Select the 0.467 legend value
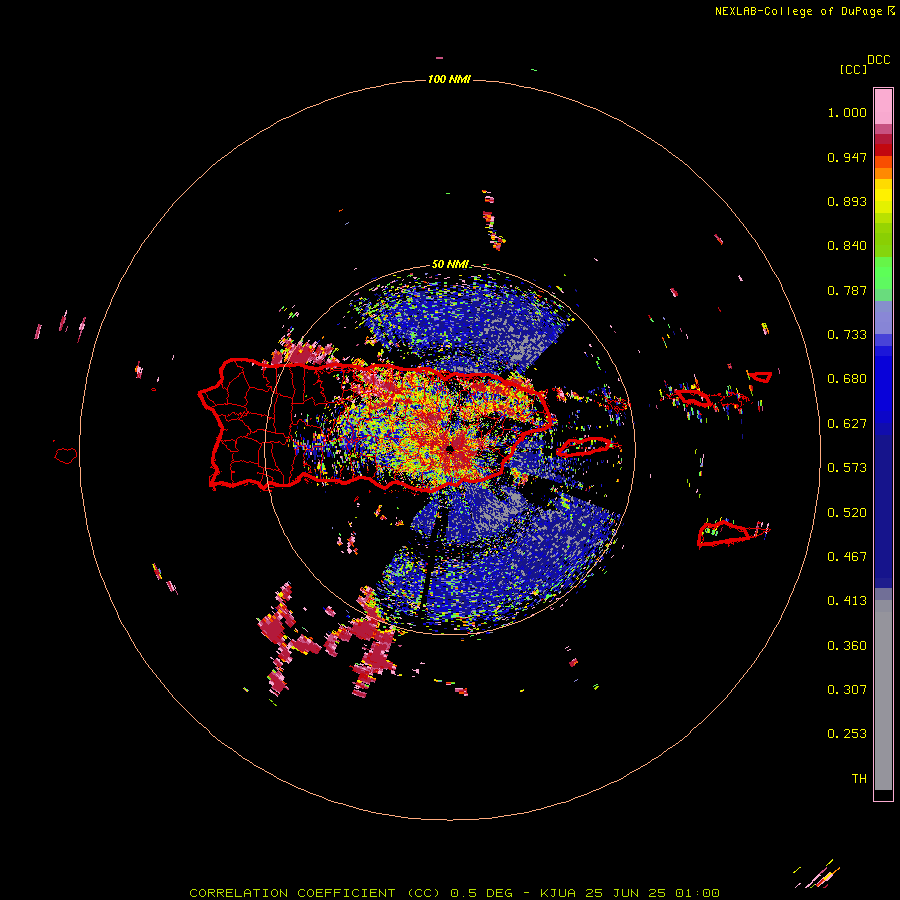 point(847,556)
